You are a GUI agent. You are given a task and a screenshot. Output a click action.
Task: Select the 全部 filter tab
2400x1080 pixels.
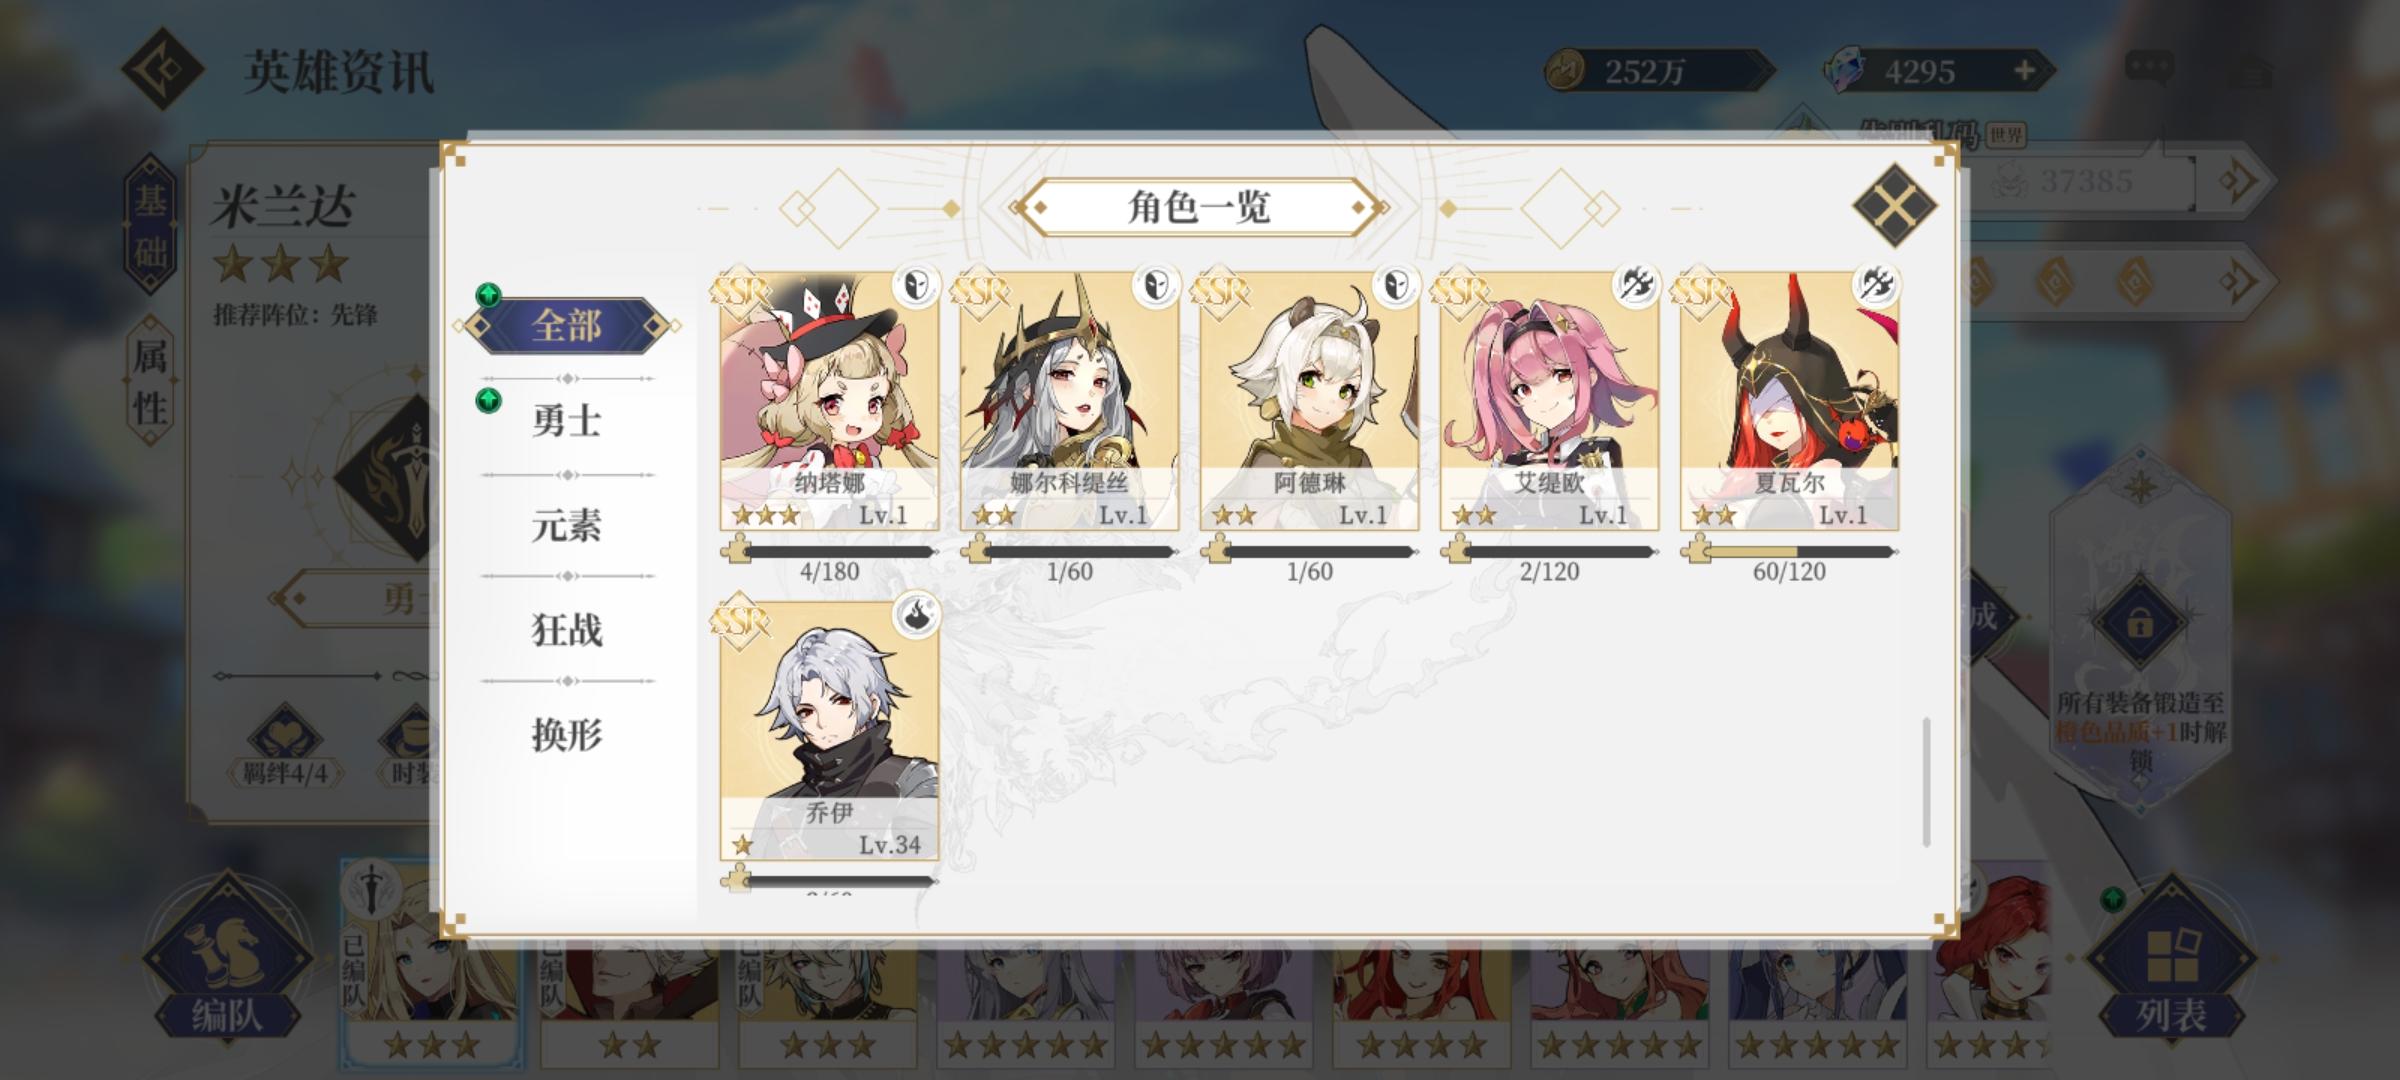[567, 326]
